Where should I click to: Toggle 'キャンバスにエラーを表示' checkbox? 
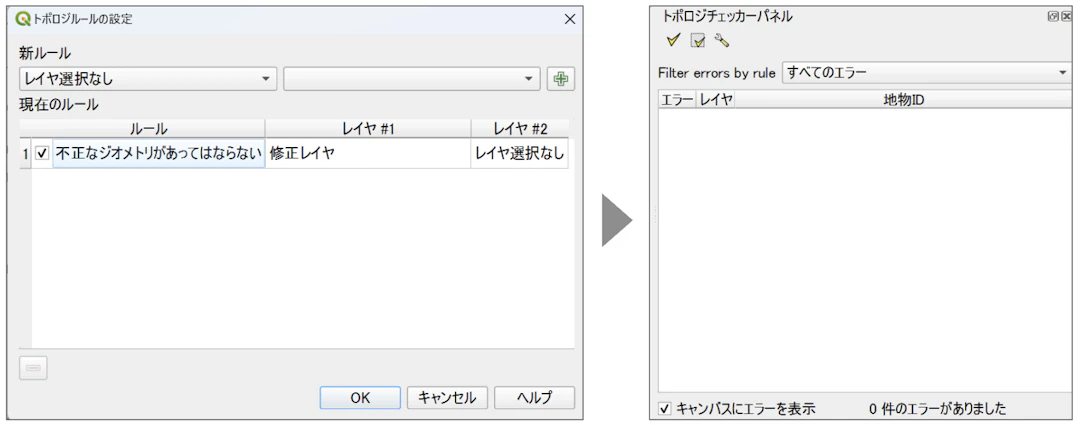click(665, 408)
